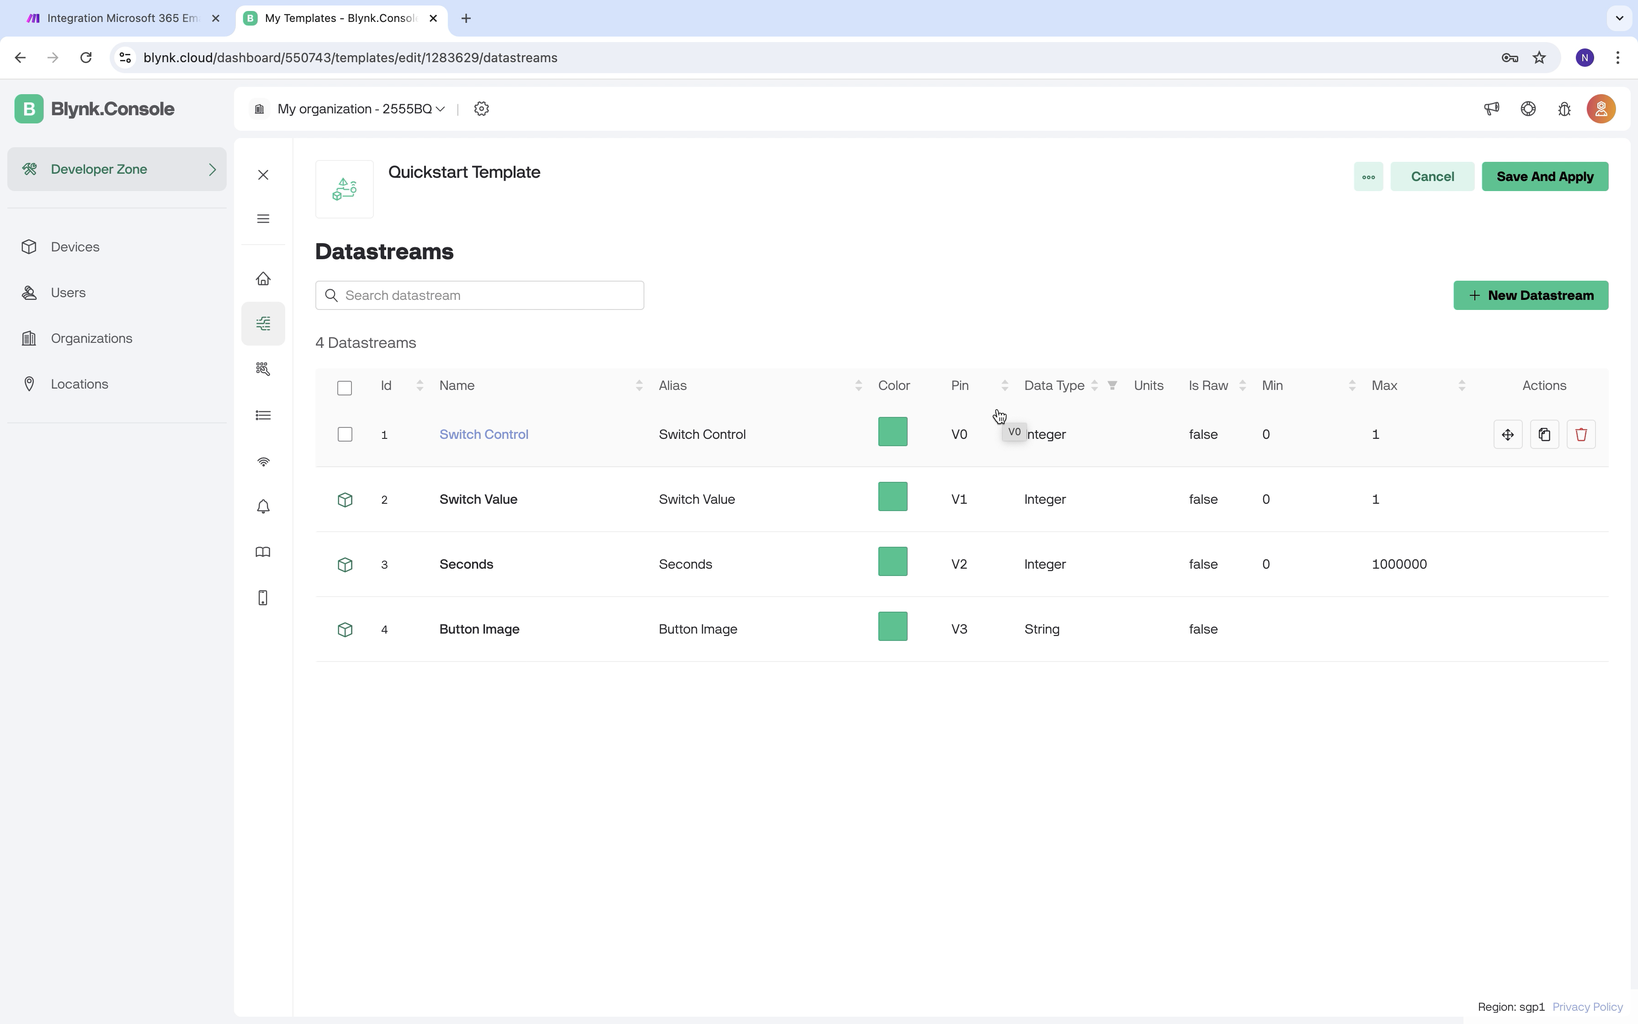Click the move icon in Switch Control row
The height and width of the screenshot is (1024, 1638).
pyautogui.click(x=1508, y=434)
